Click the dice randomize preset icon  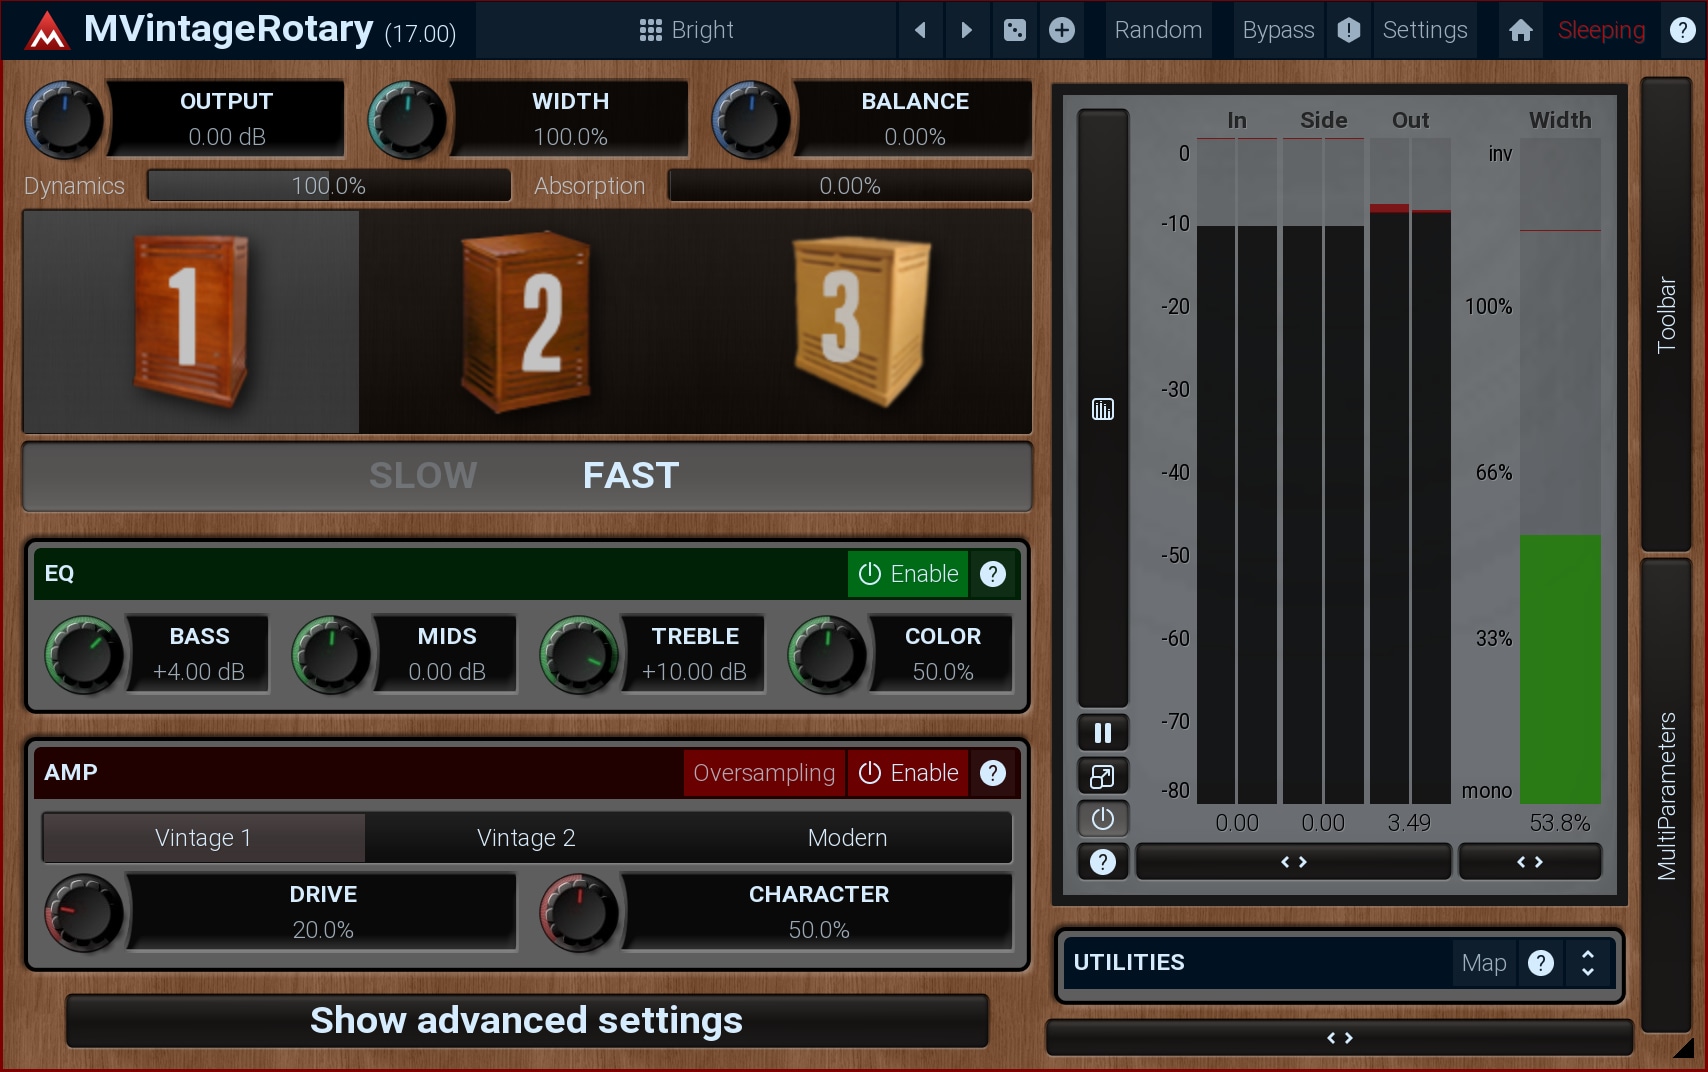pos(1014,30)
